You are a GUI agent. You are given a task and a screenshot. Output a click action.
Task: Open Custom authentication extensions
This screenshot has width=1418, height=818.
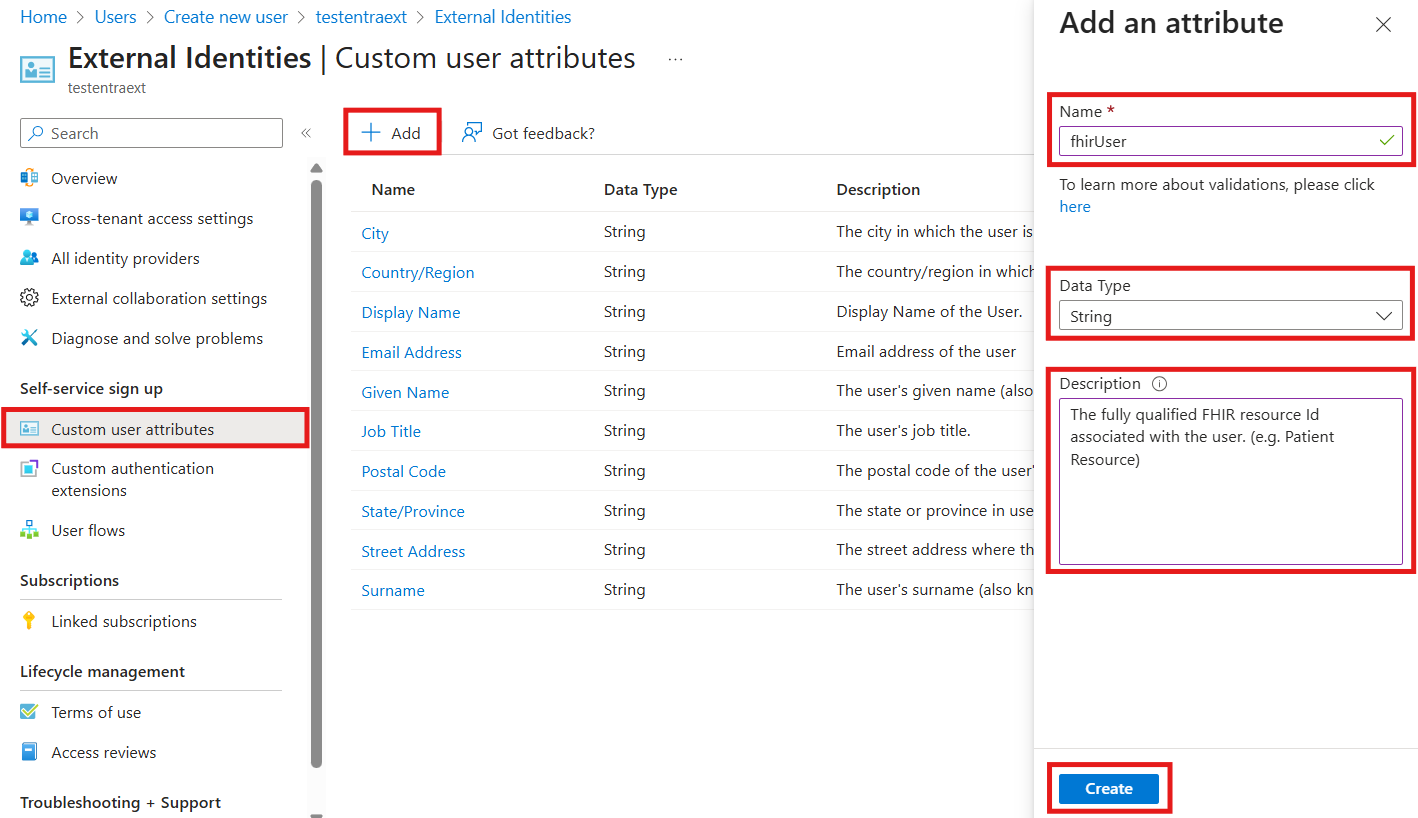[132, 478]
